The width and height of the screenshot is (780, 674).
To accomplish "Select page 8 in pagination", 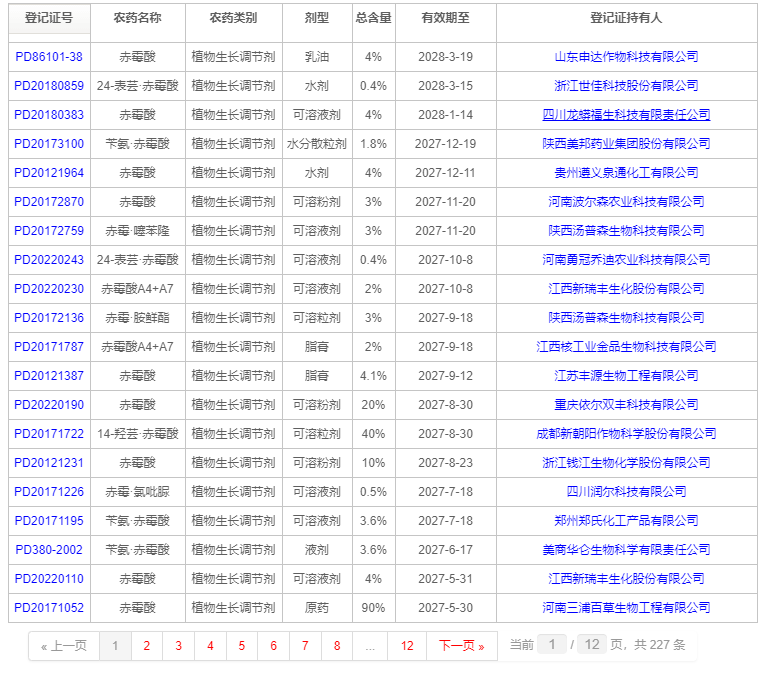I will (x=337, y=646).
